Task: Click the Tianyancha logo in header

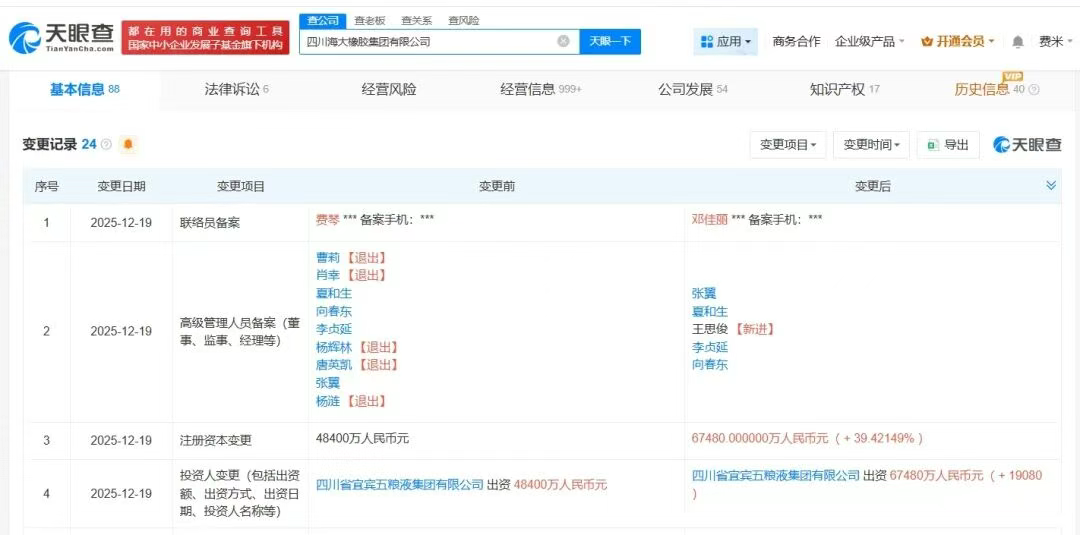Action: [60, 38]
